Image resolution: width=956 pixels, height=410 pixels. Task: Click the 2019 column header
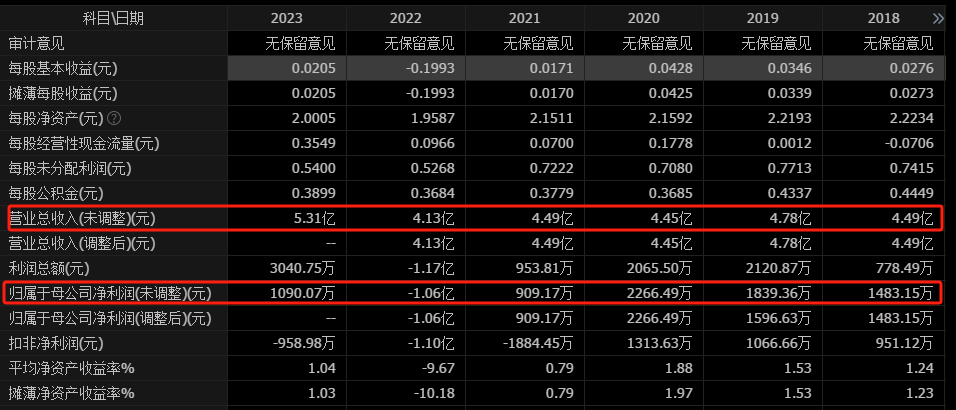click(x=763, y=18)
